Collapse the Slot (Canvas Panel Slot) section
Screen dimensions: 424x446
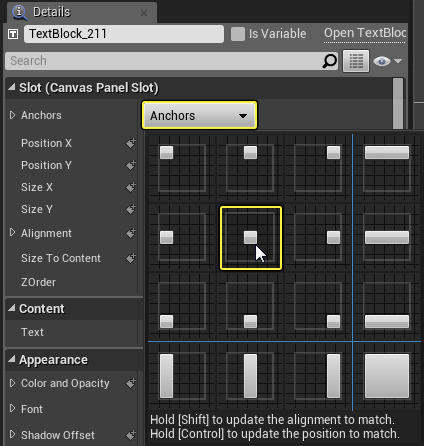coord(12,87)
